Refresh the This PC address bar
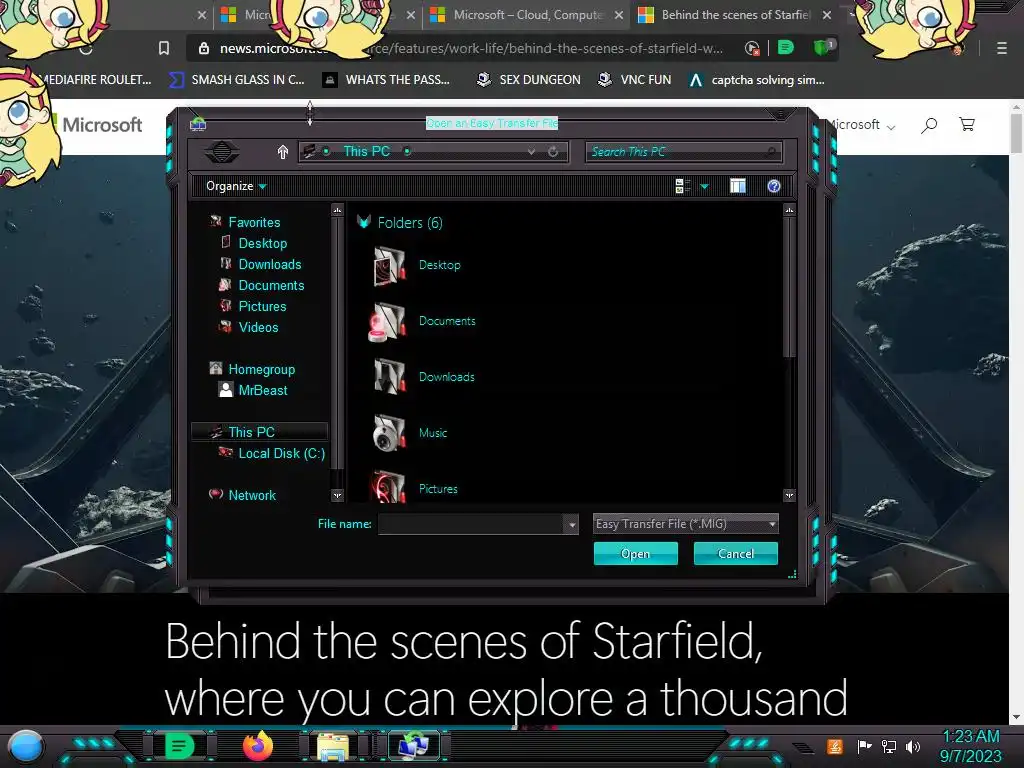Screen dimensions: 1024x768 pyautogui.click(x=553, y=152)
